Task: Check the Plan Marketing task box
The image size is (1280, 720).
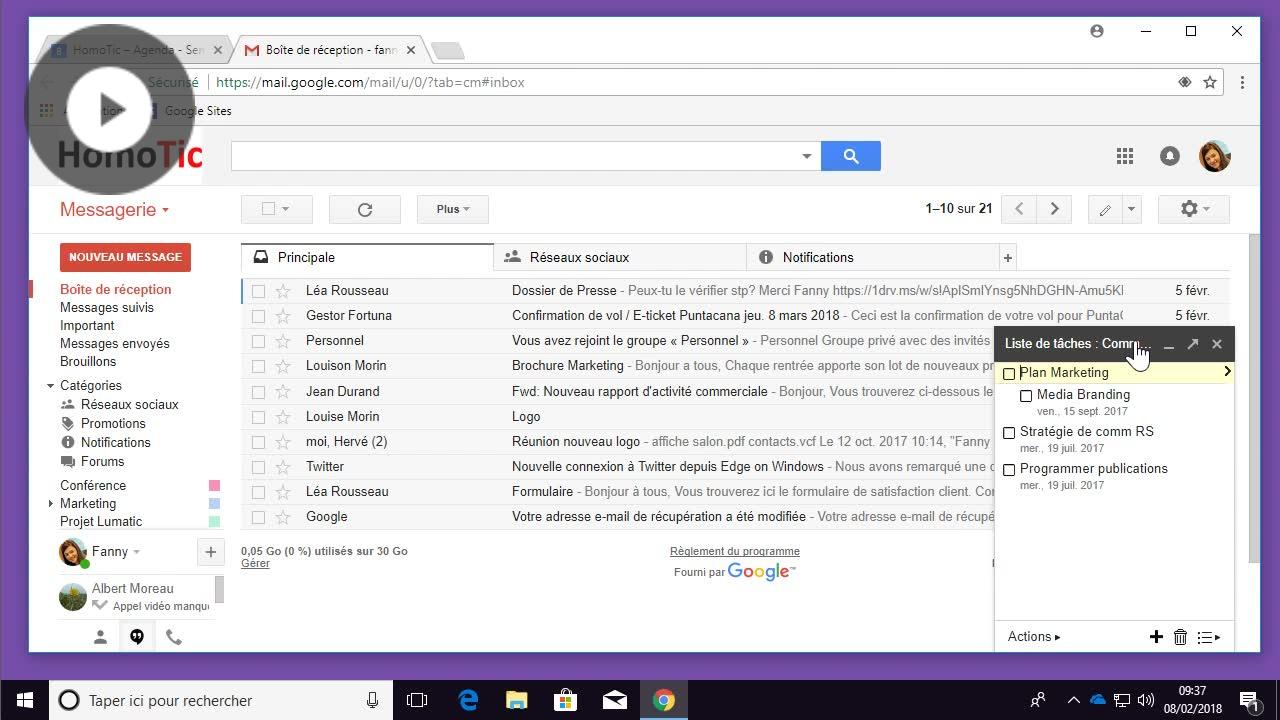Action: coord(1009,373)
